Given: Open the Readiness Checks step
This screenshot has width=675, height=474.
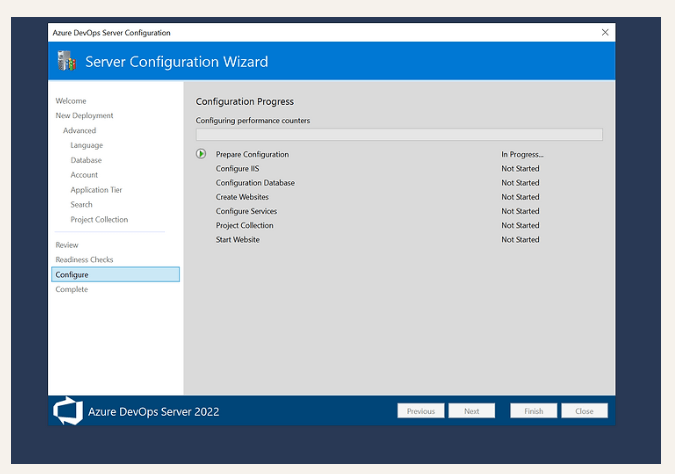Looking at the screenshot, I should (x=84, y=260).
